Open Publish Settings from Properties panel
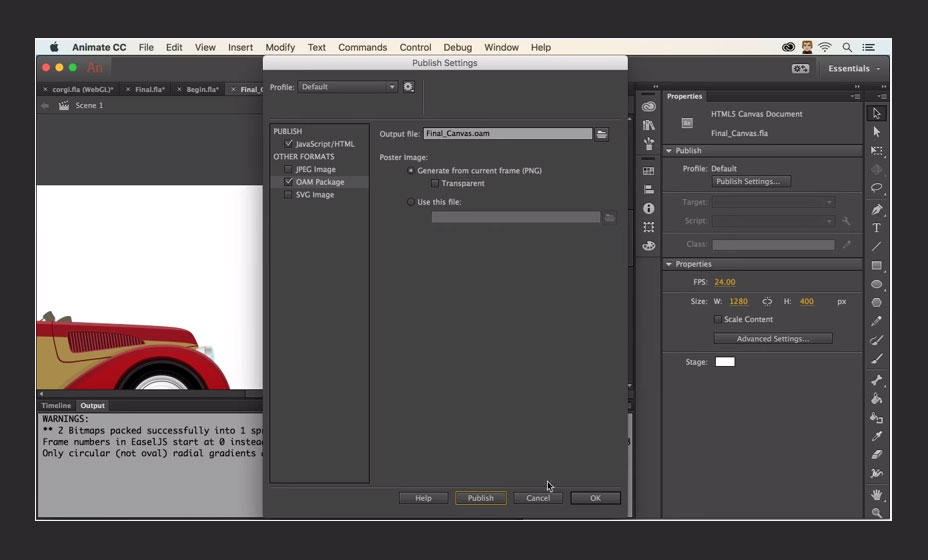The image size is (928, 560). point(751,182)
